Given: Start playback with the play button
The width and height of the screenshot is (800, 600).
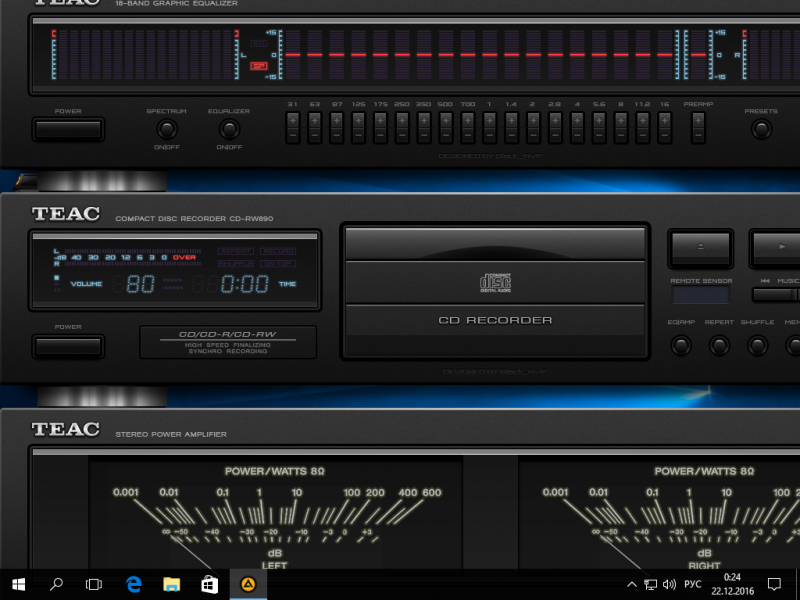Looking at the screenshot, I should click(777, 248).
